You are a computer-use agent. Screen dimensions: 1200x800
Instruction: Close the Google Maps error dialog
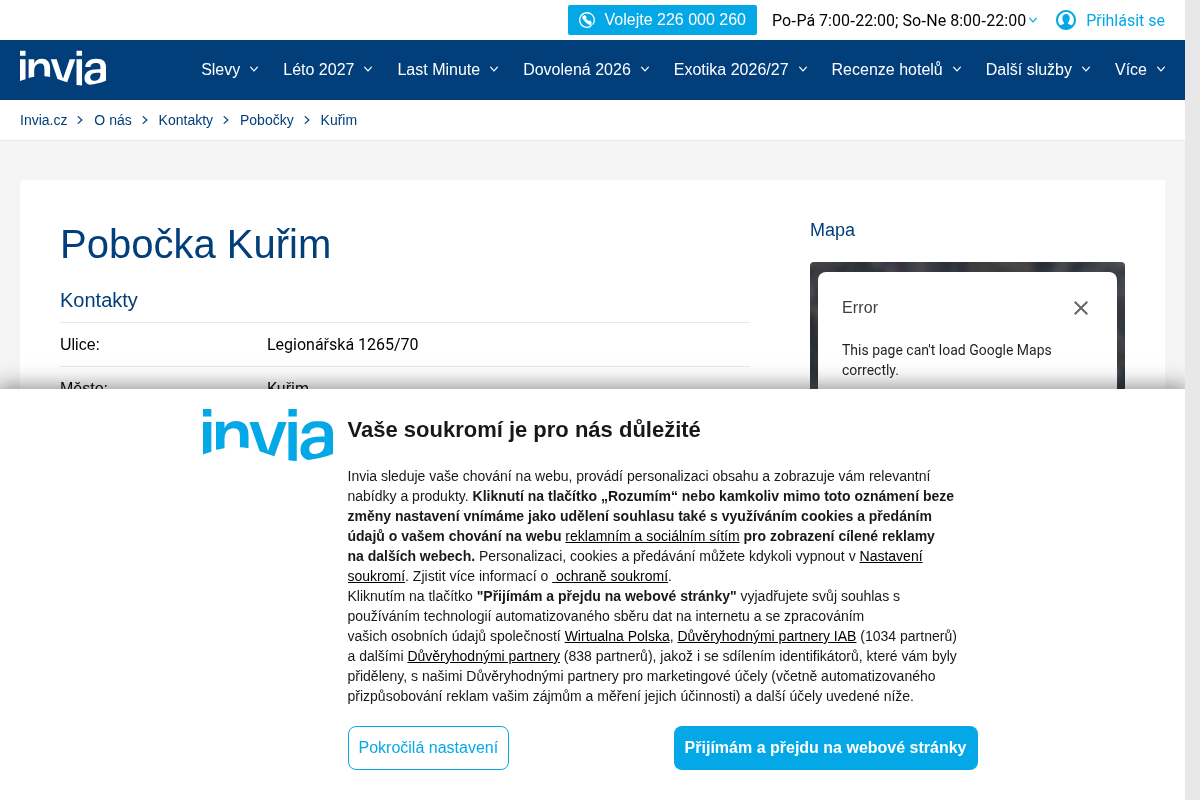point(1081,308)
